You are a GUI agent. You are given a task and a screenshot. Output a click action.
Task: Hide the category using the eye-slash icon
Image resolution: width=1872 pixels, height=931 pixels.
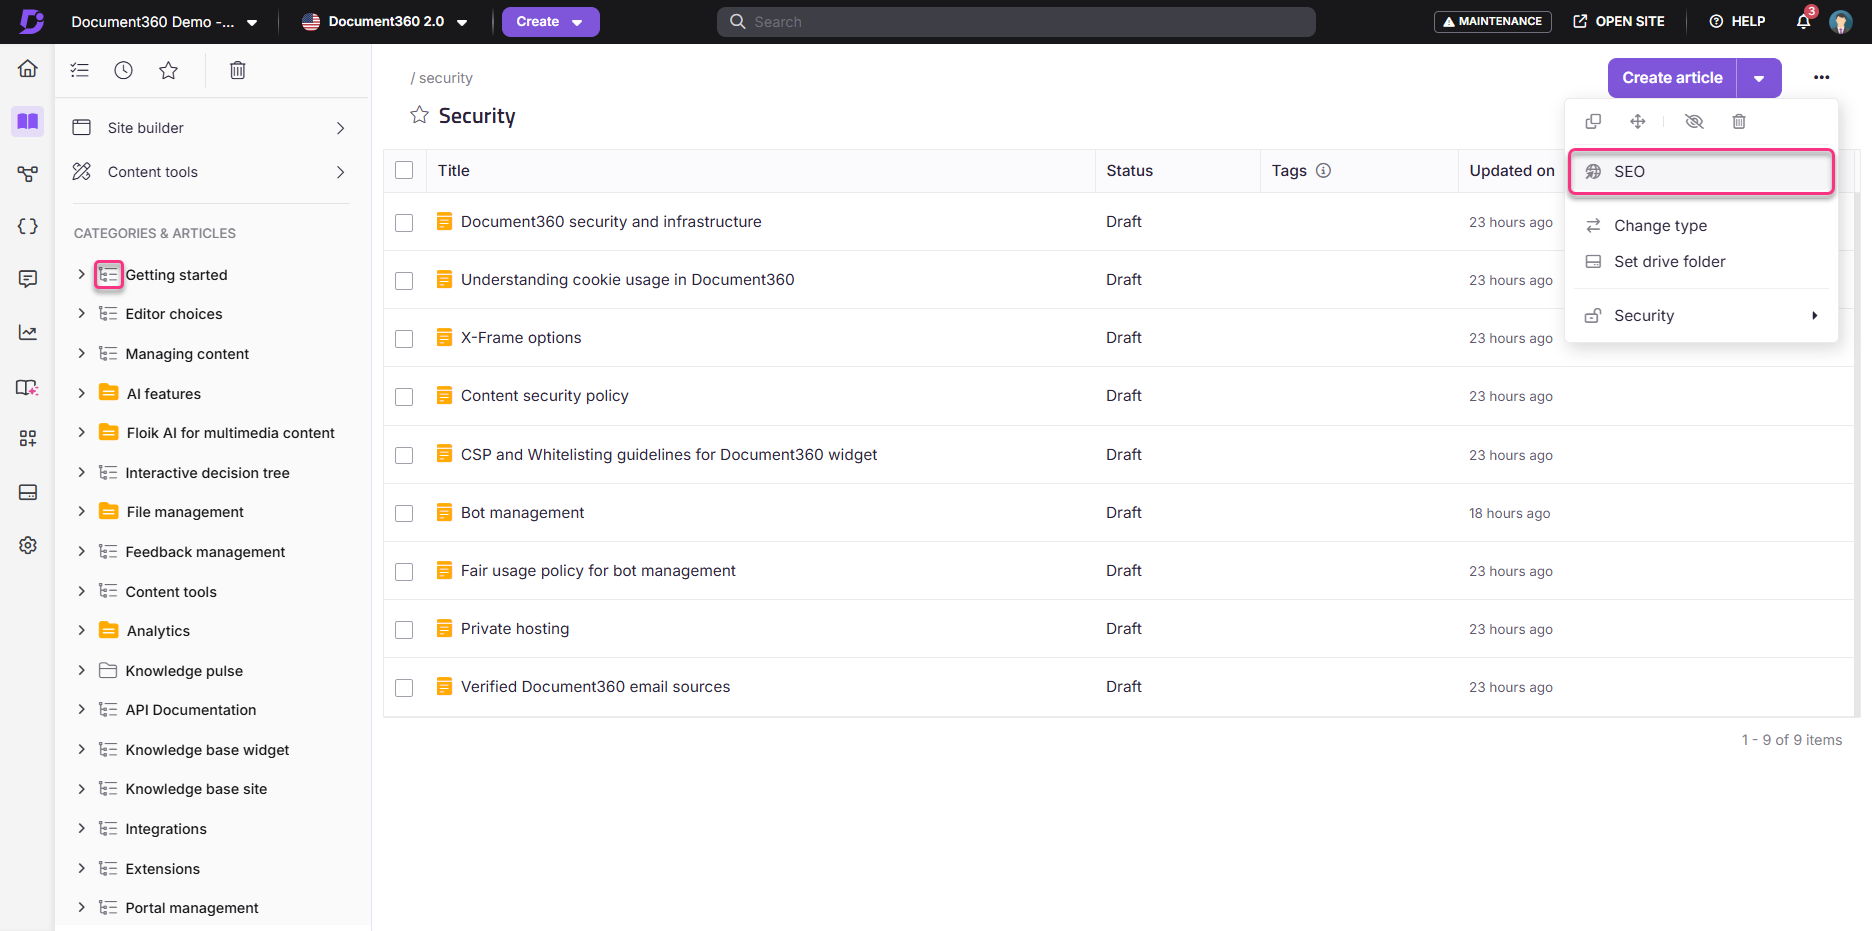(1694, 121)
